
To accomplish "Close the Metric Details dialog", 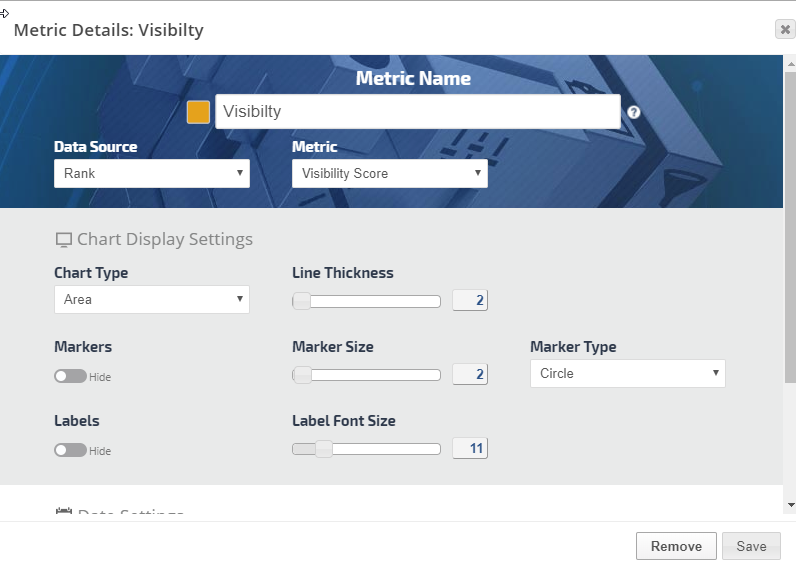I will (x=785, y=29).
